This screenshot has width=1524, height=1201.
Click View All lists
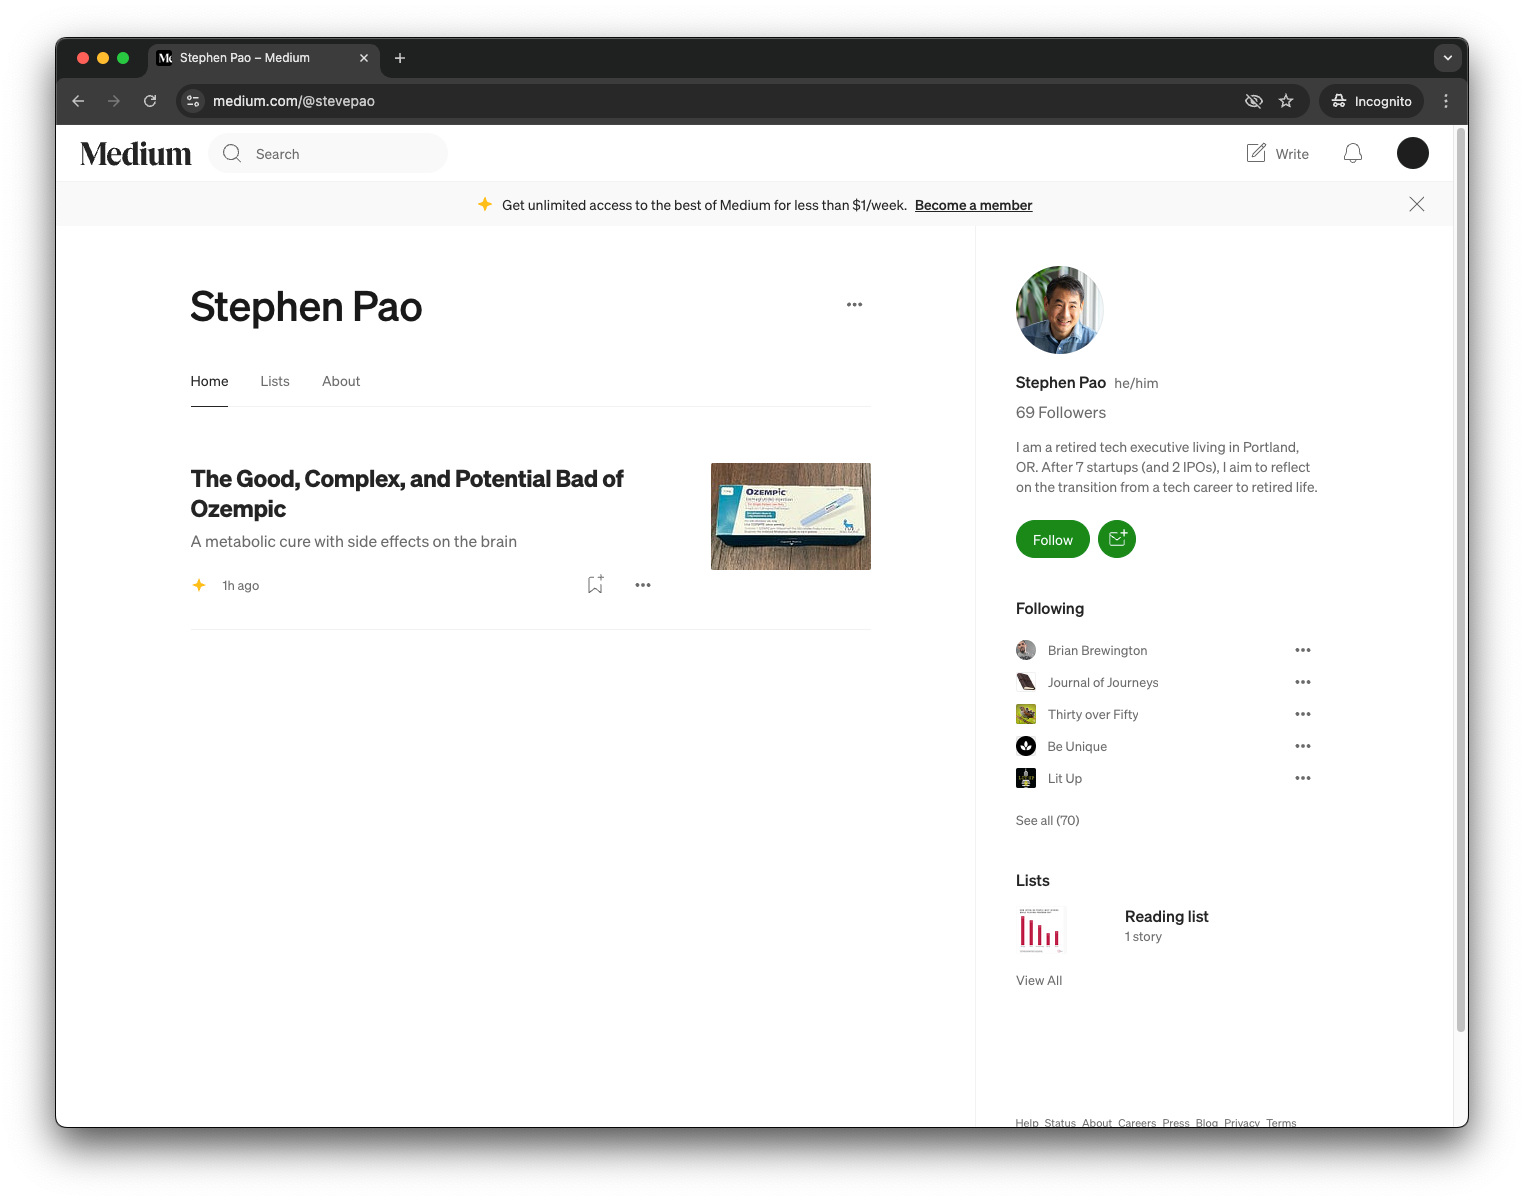click(1039, 980)
